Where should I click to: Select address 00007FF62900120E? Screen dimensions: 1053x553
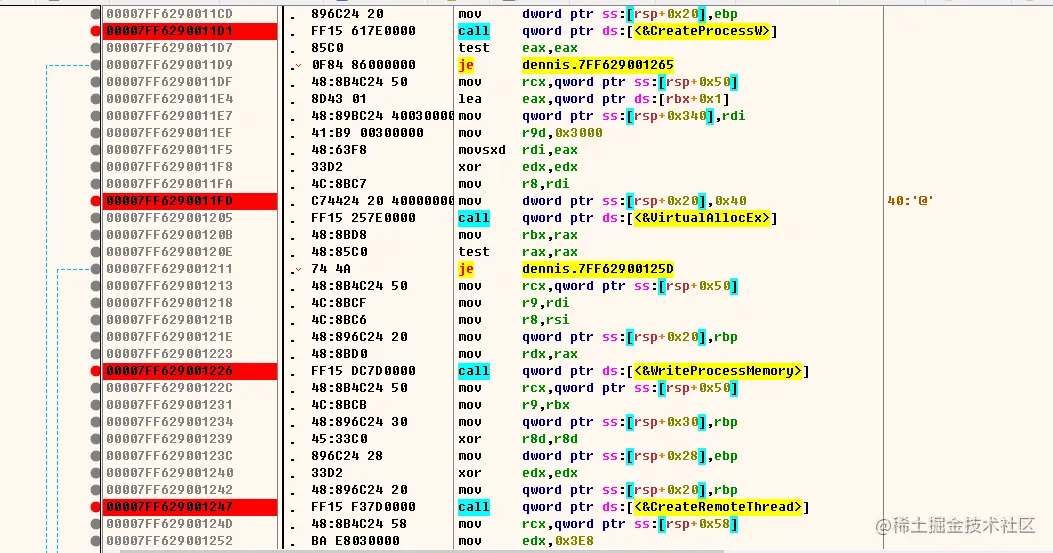tap(169, 252)
